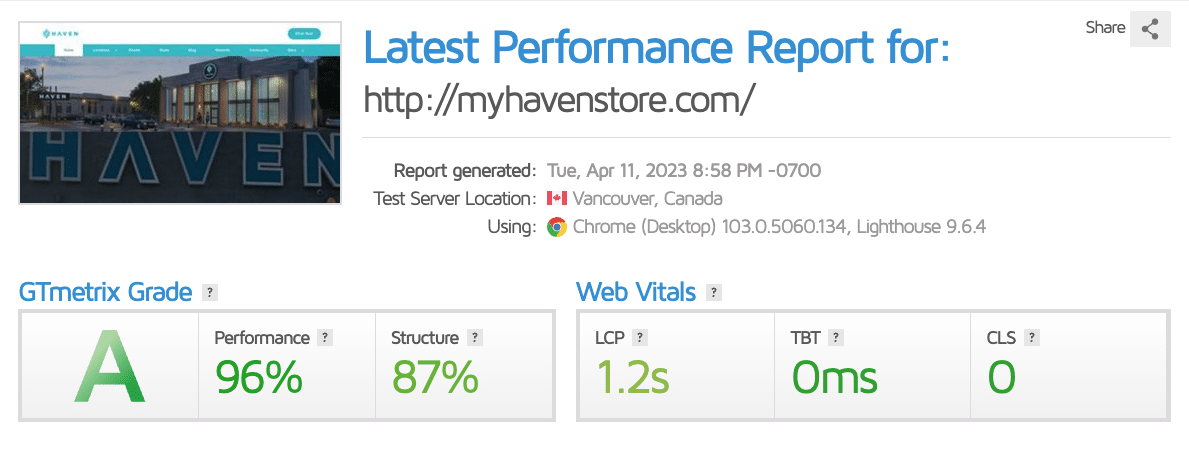Click the 87% Structure score

pos(435,377)
